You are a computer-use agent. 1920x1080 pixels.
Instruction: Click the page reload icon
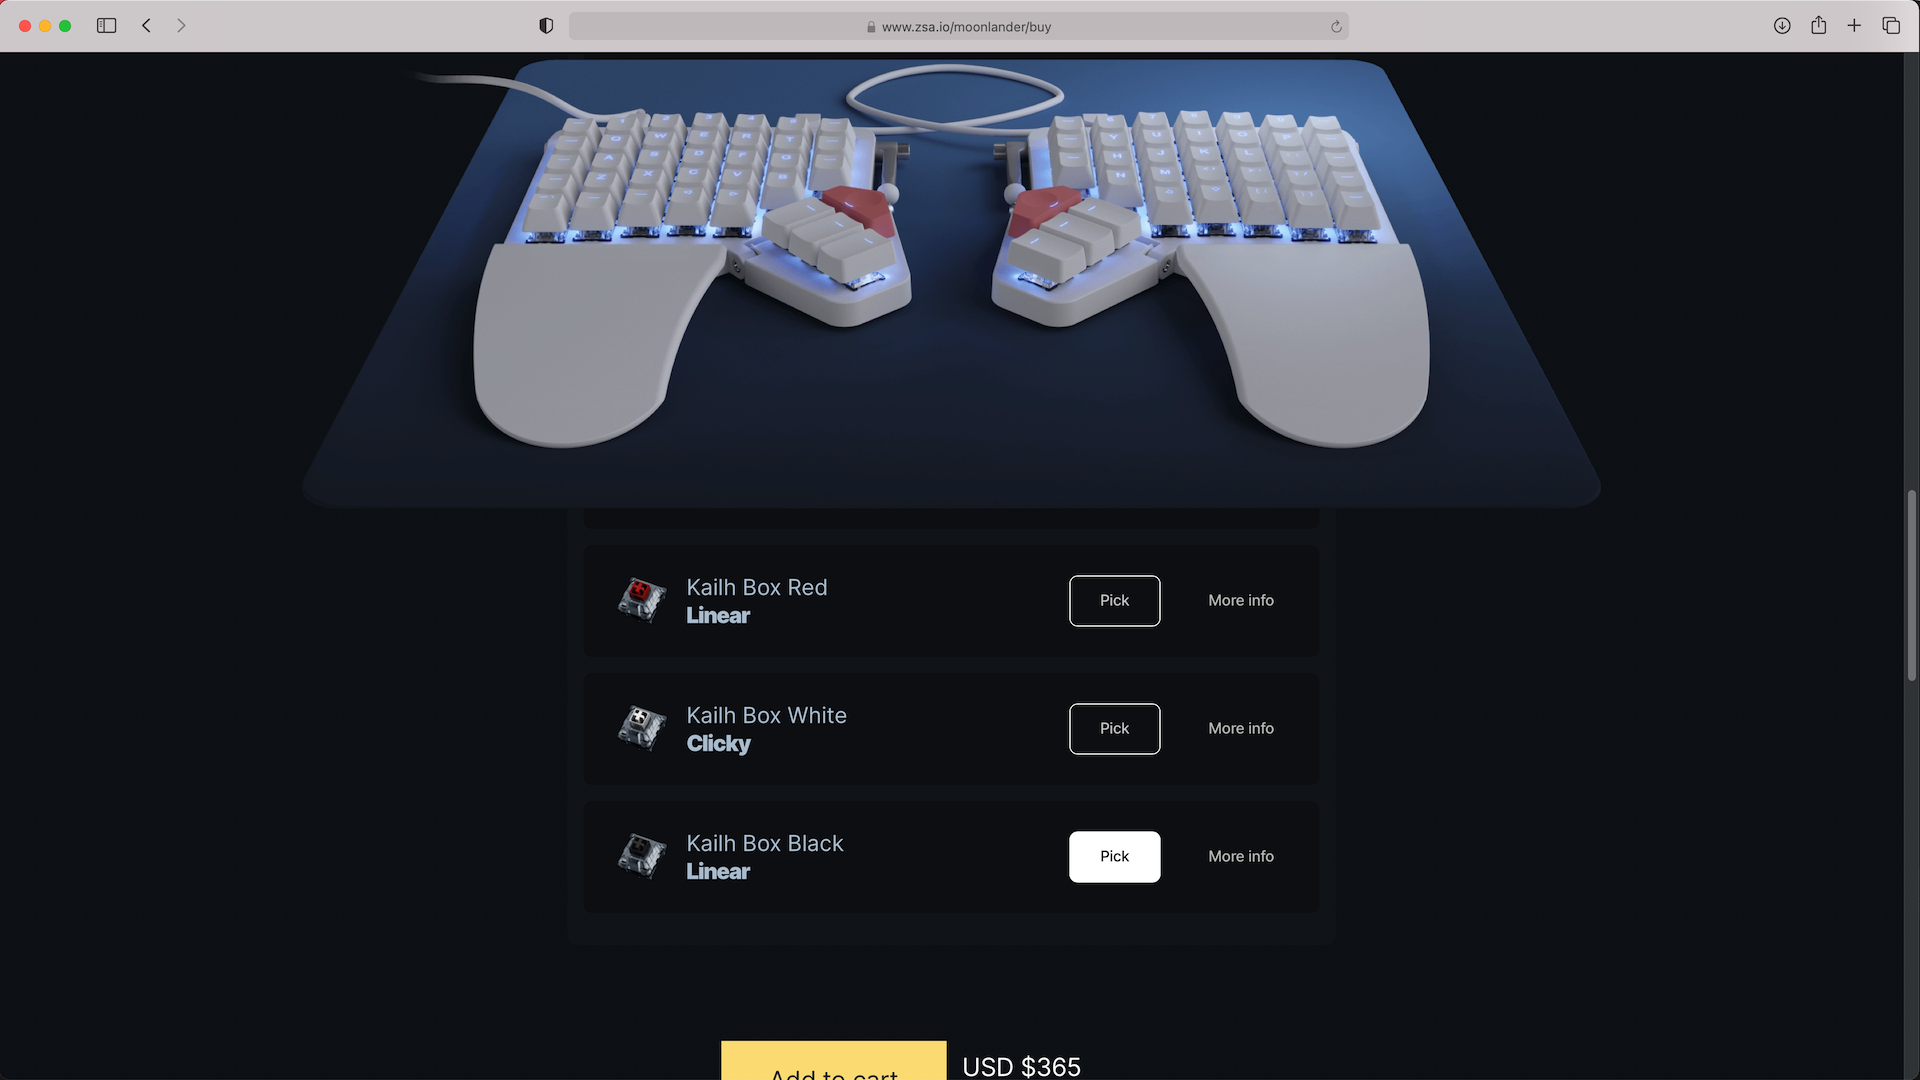(1336, 26)
